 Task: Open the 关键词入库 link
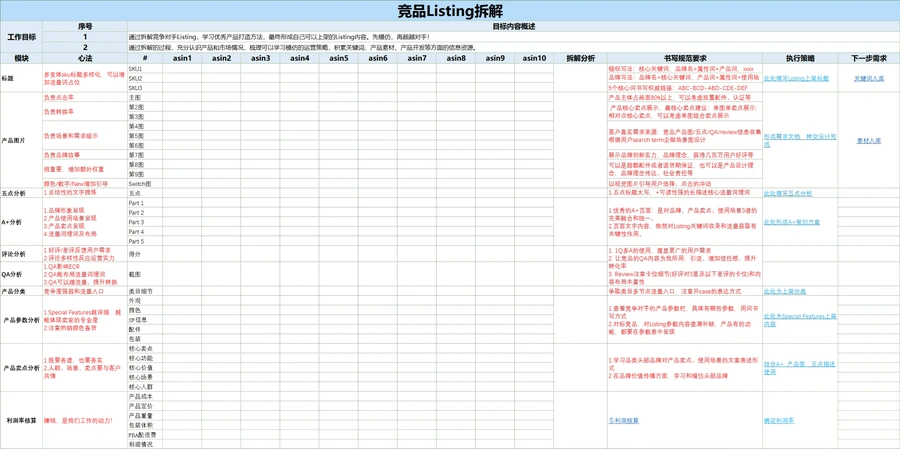(x=869, y=78)
